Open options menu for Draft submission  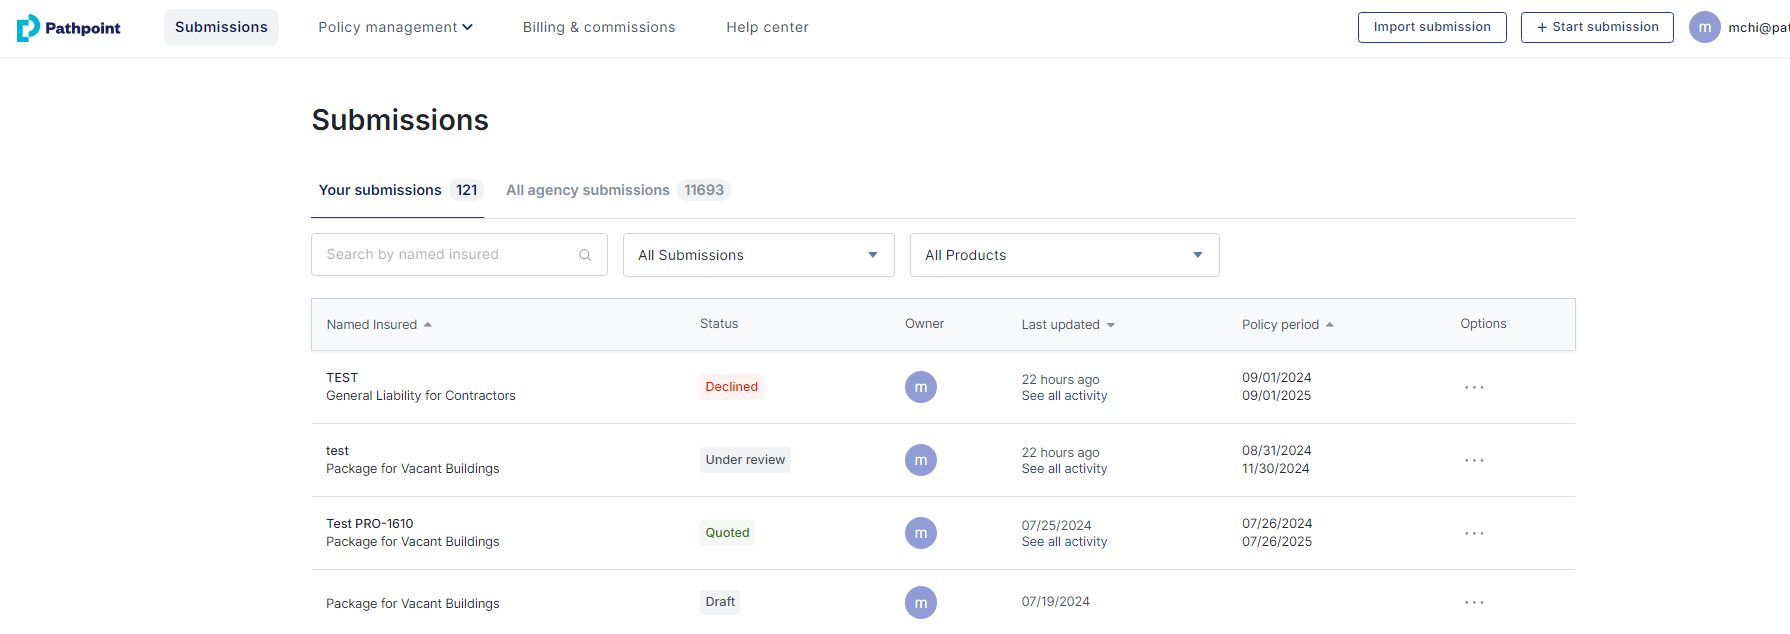pos(1474,602)
